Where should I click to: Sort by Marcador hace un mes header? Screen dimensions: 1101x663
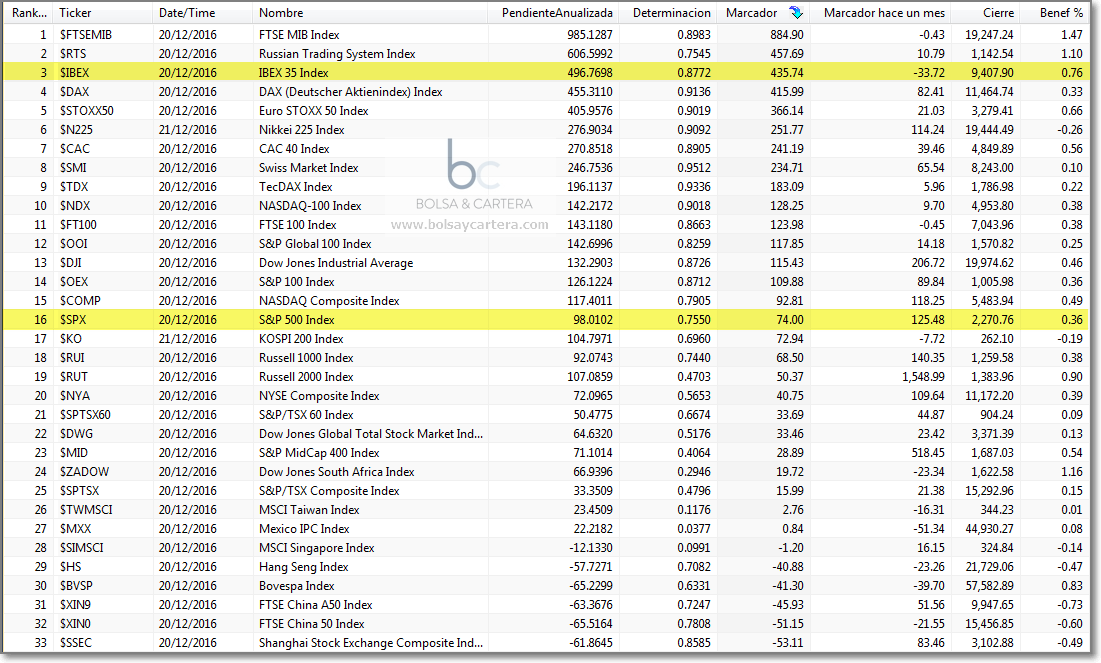click(x=880, y=13)
